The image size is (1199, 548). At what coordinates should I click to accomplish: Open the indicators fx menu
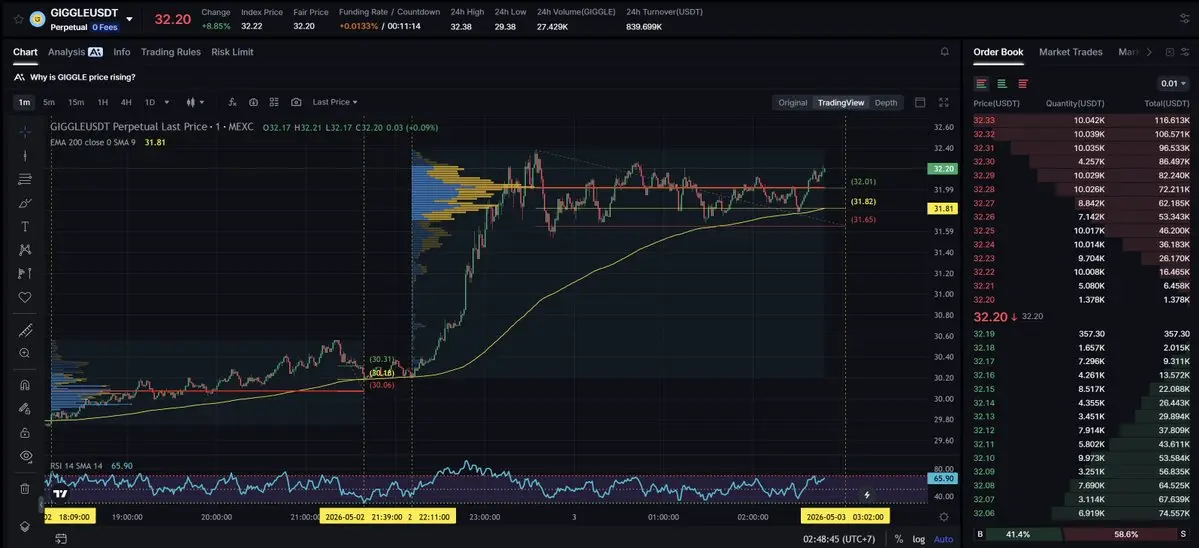[x=232, y=102]
